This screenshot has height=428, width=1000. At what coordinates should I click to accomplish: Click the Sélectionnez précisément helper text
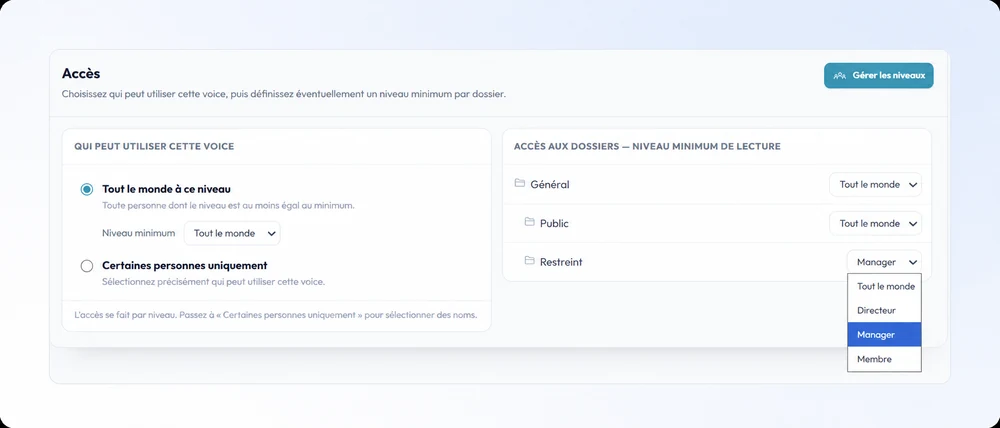pos(214,282)
